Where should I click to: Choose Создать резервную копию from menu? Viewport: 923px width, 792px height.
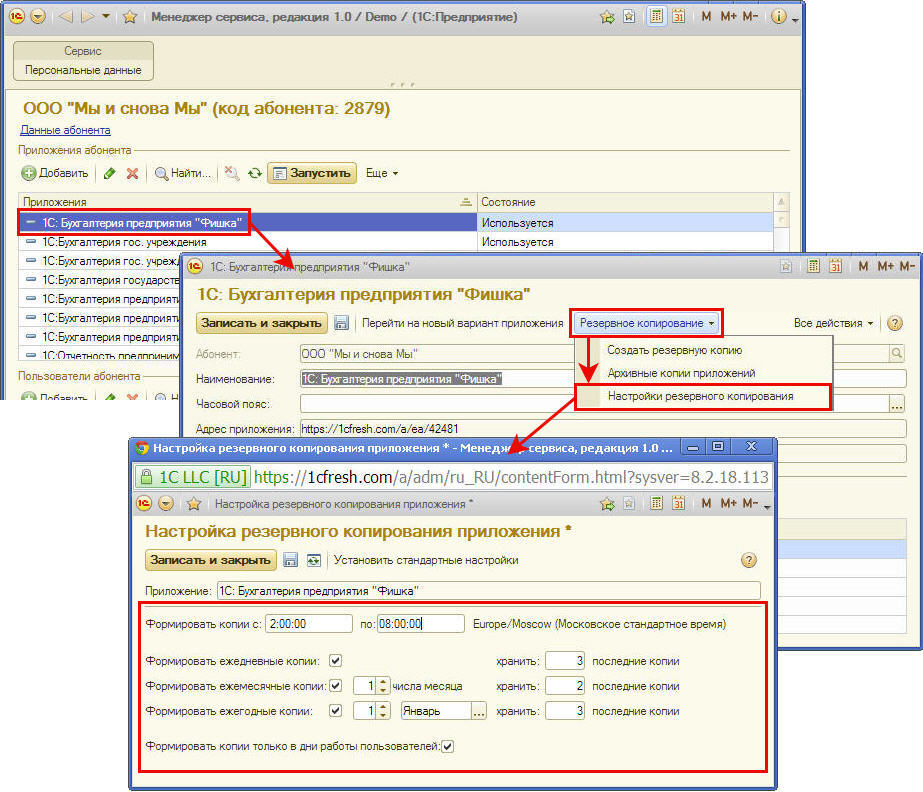coord(675,350)
